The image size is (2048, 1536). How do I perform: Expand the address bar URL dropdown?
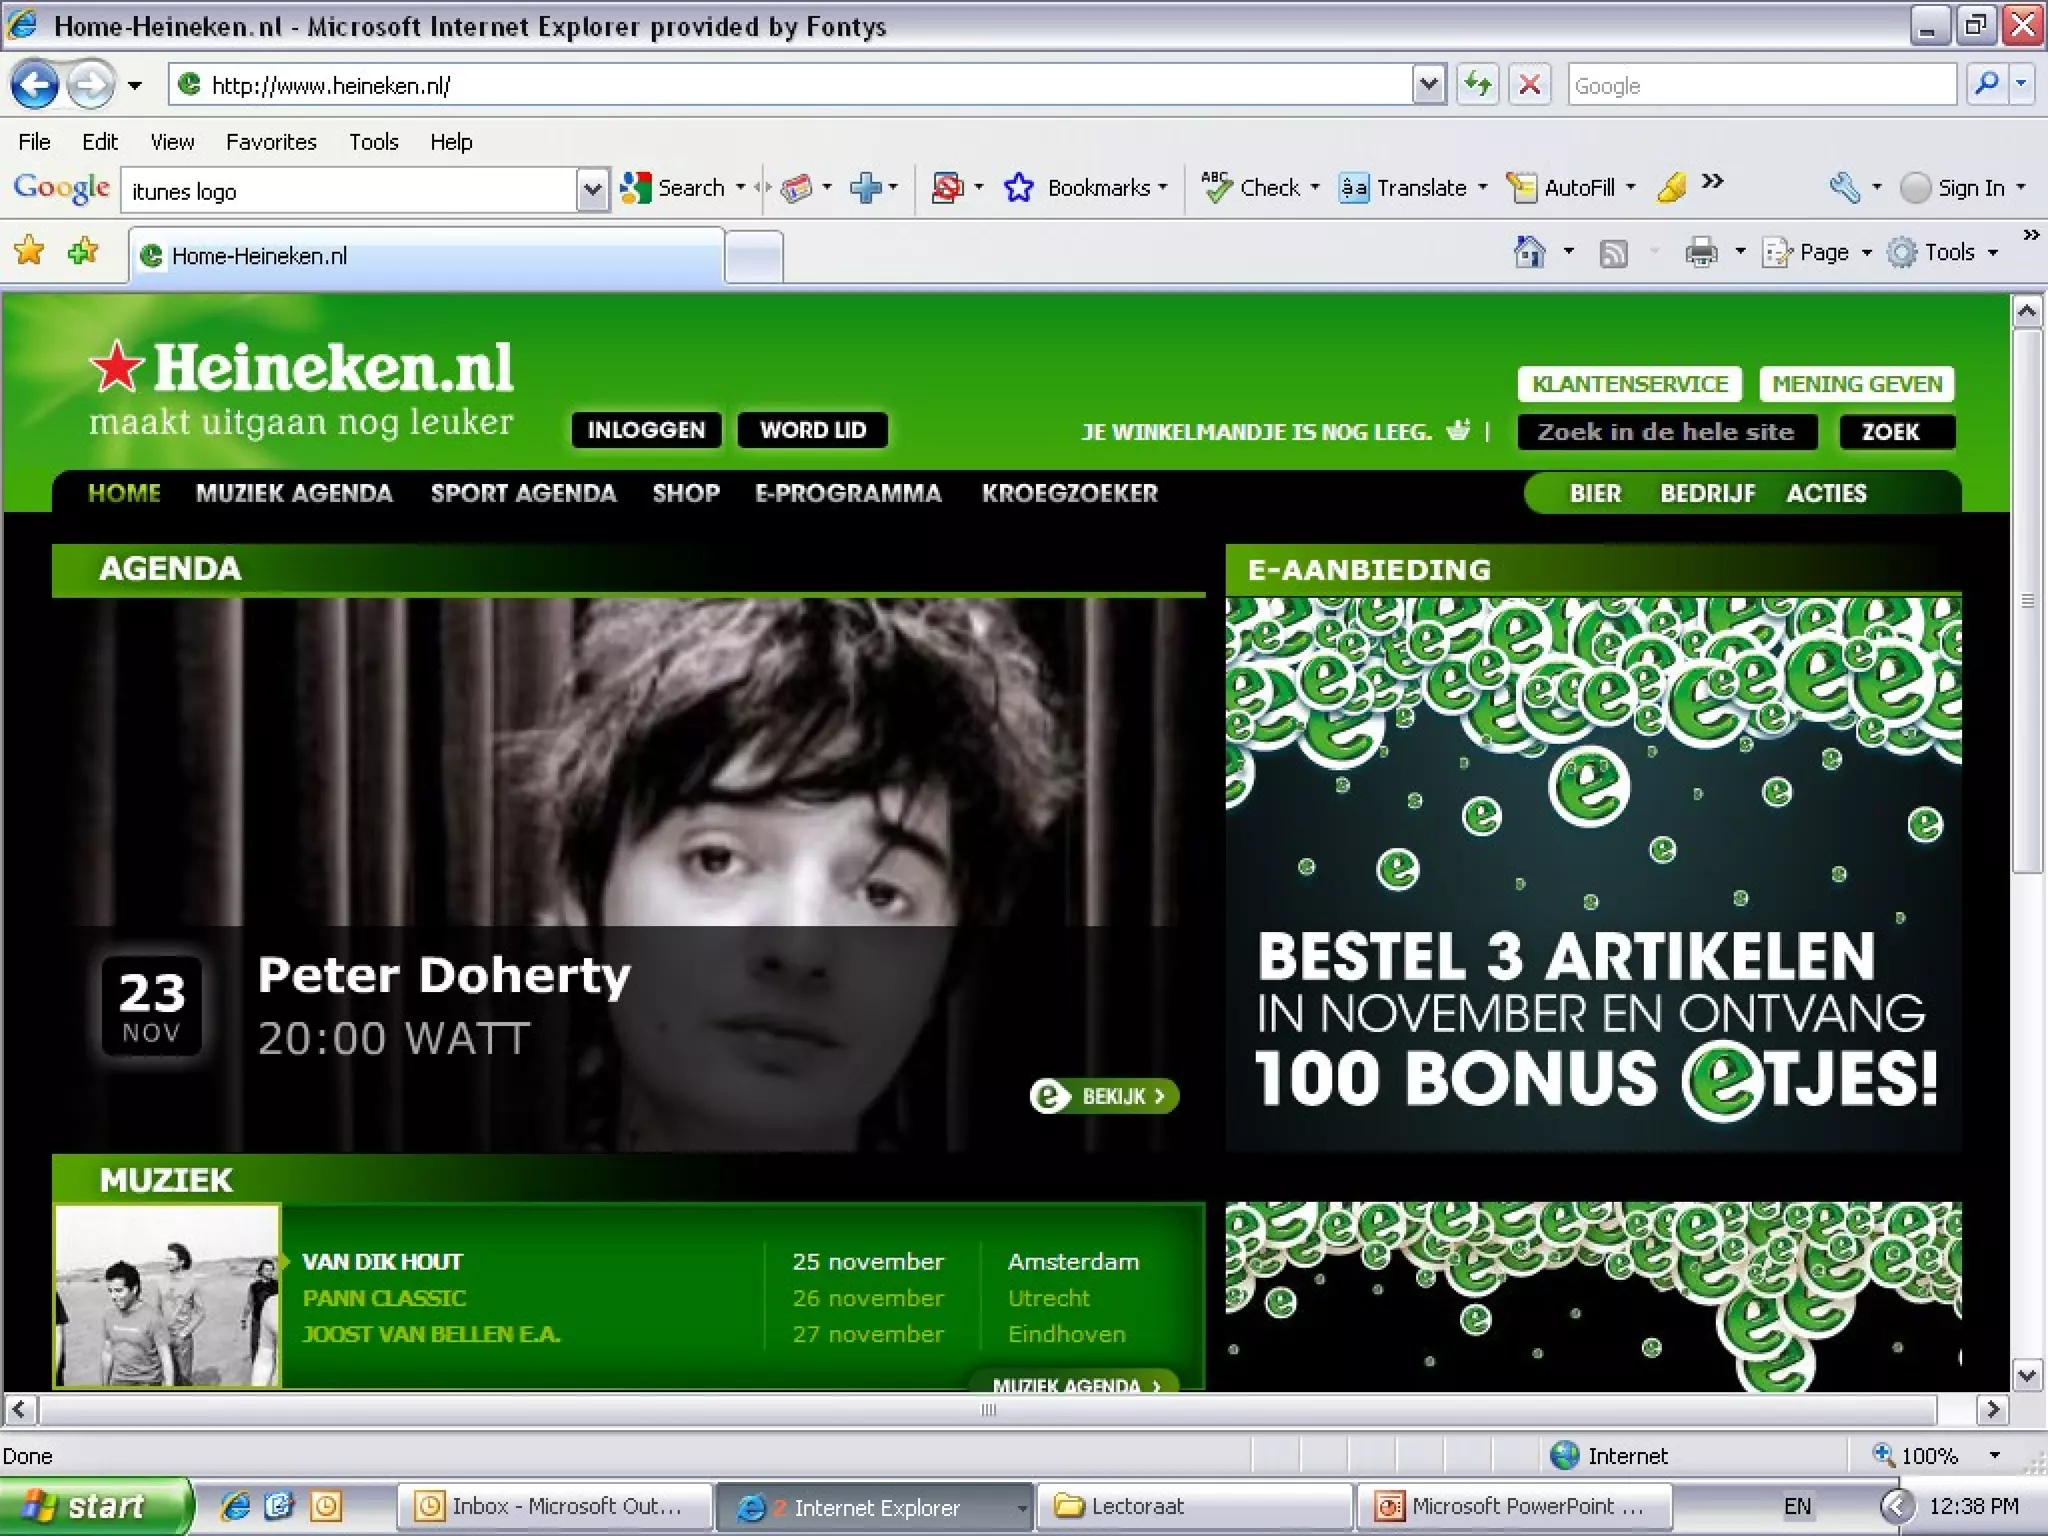coord(1429,85)
